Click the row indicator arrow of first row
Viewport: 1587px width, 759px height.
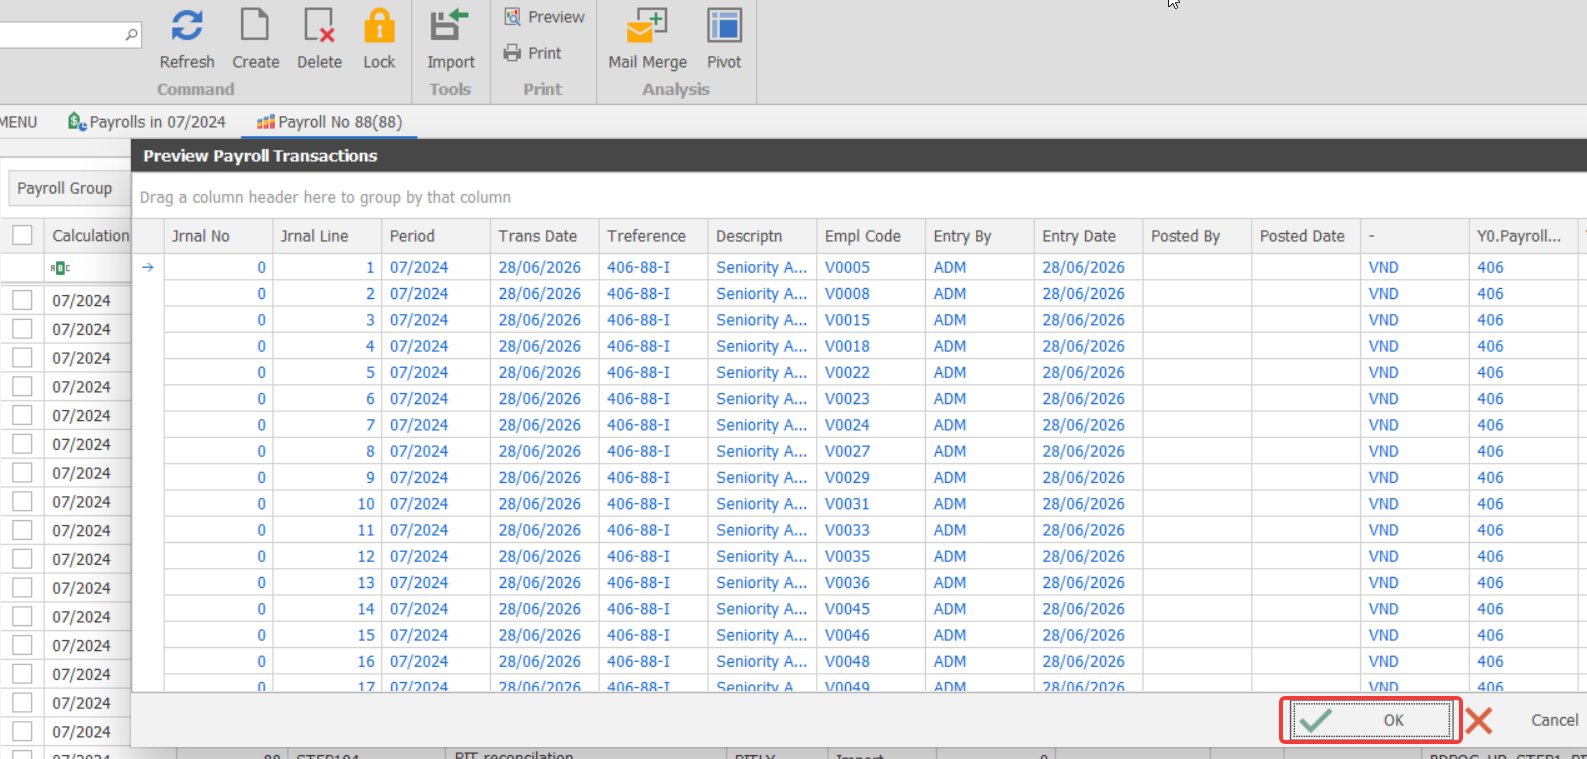(x=148, y=267)
